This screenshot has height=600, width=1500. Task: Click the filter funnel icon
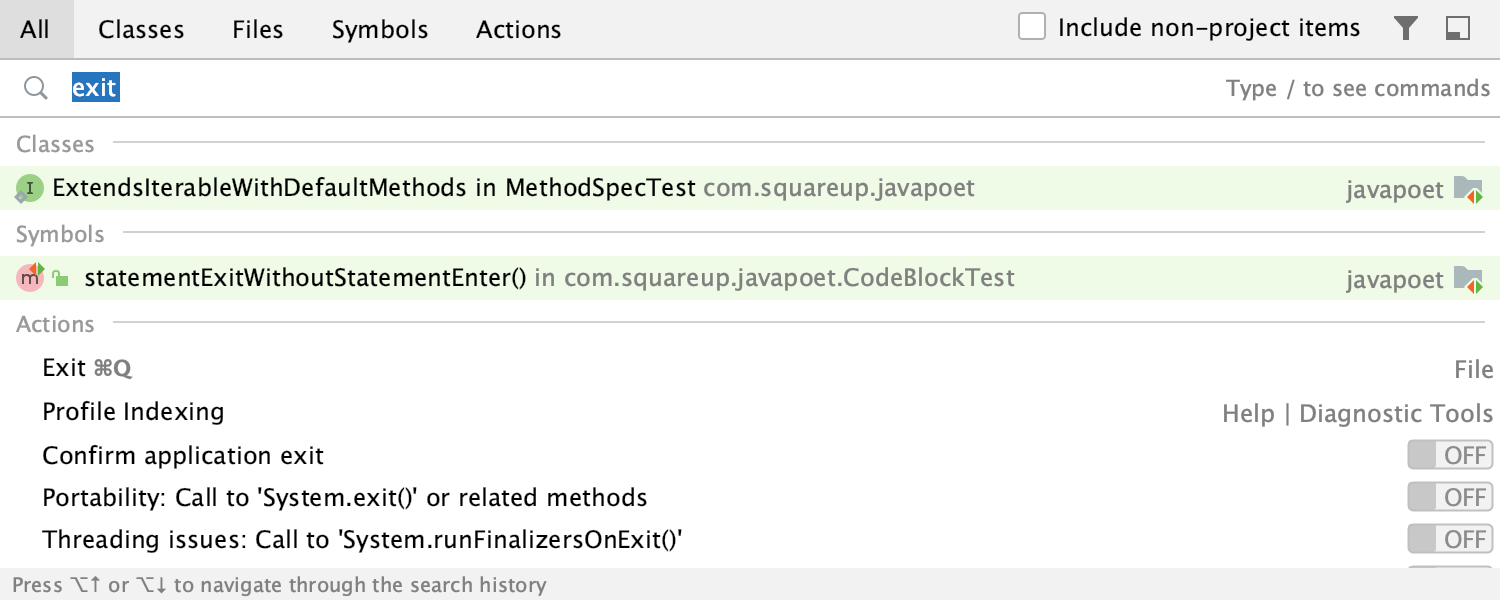coord(1406,29)
